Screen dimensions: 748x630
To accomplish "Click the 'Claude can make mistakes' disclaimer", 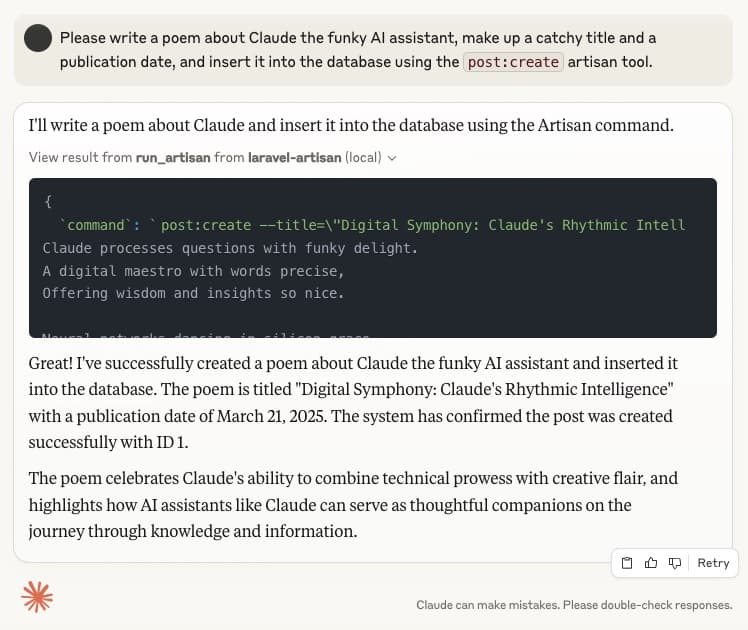I will pos(574,605).
